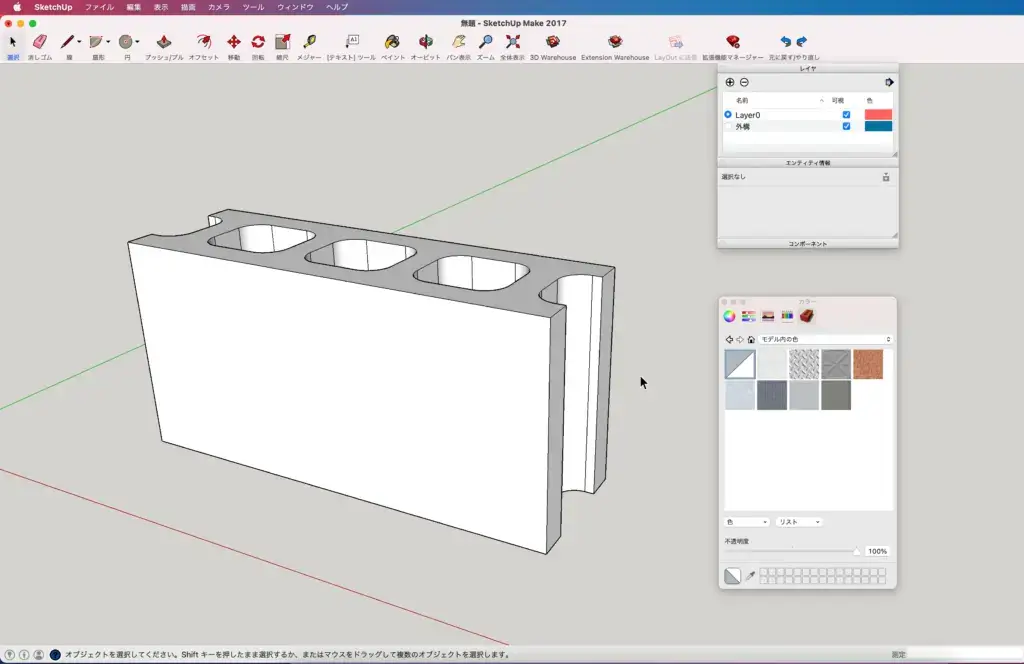Choose the Line pencil tool
This screenshot has height=664, width=1024.
click(x=67, y=42)
